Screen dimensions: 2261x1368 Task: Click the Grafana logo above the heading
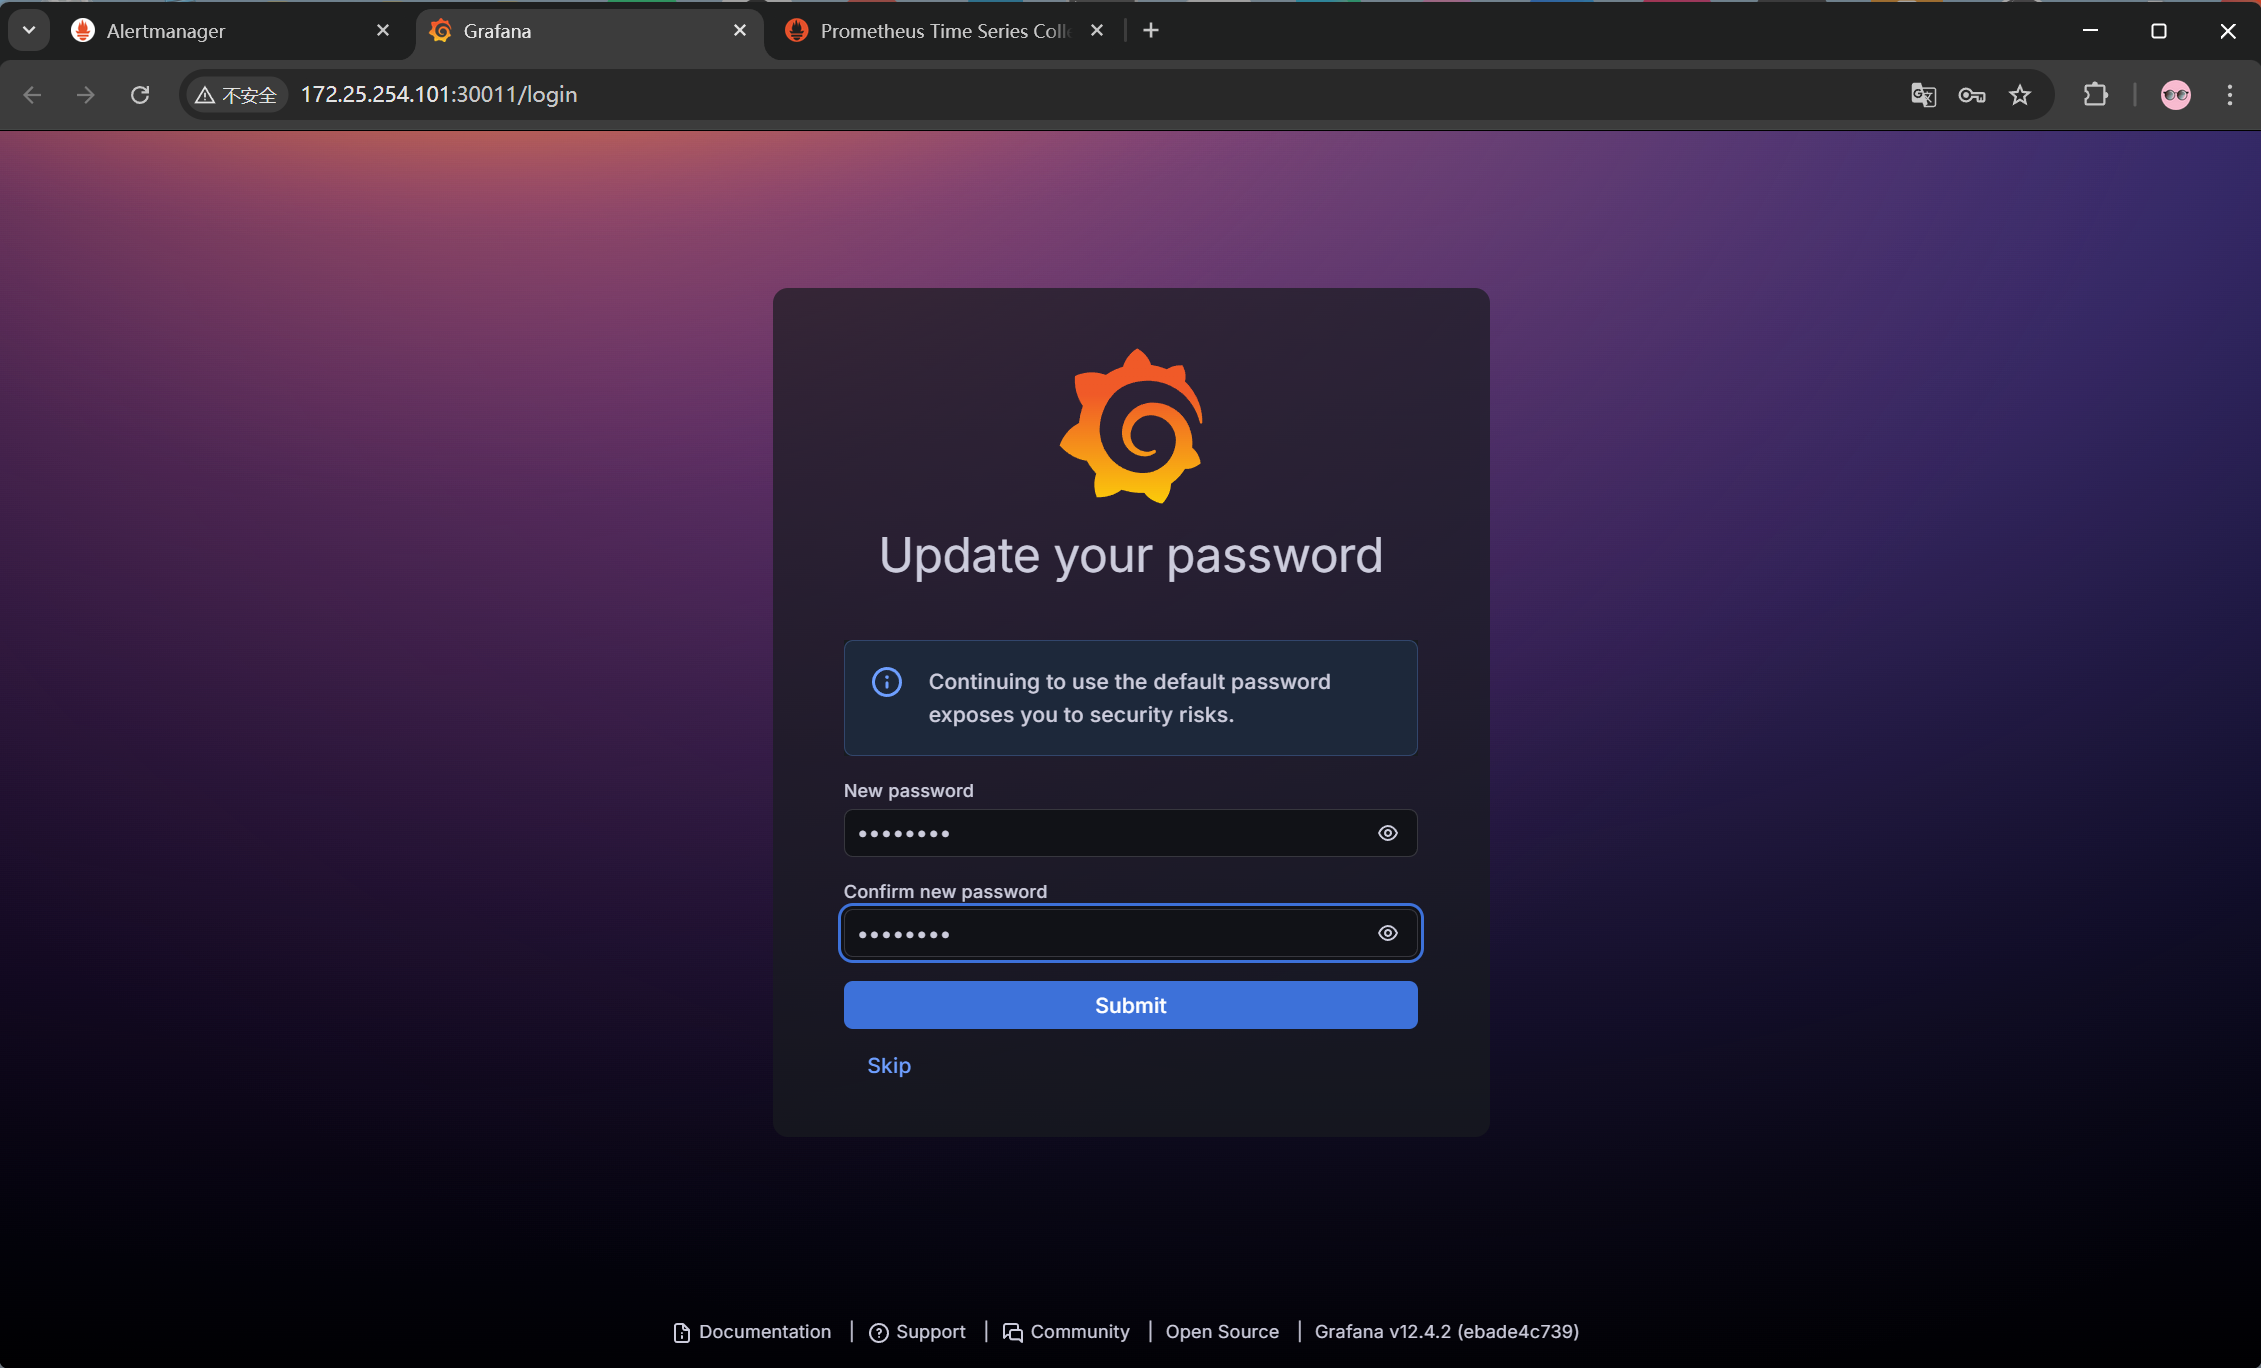(1131, 425)
